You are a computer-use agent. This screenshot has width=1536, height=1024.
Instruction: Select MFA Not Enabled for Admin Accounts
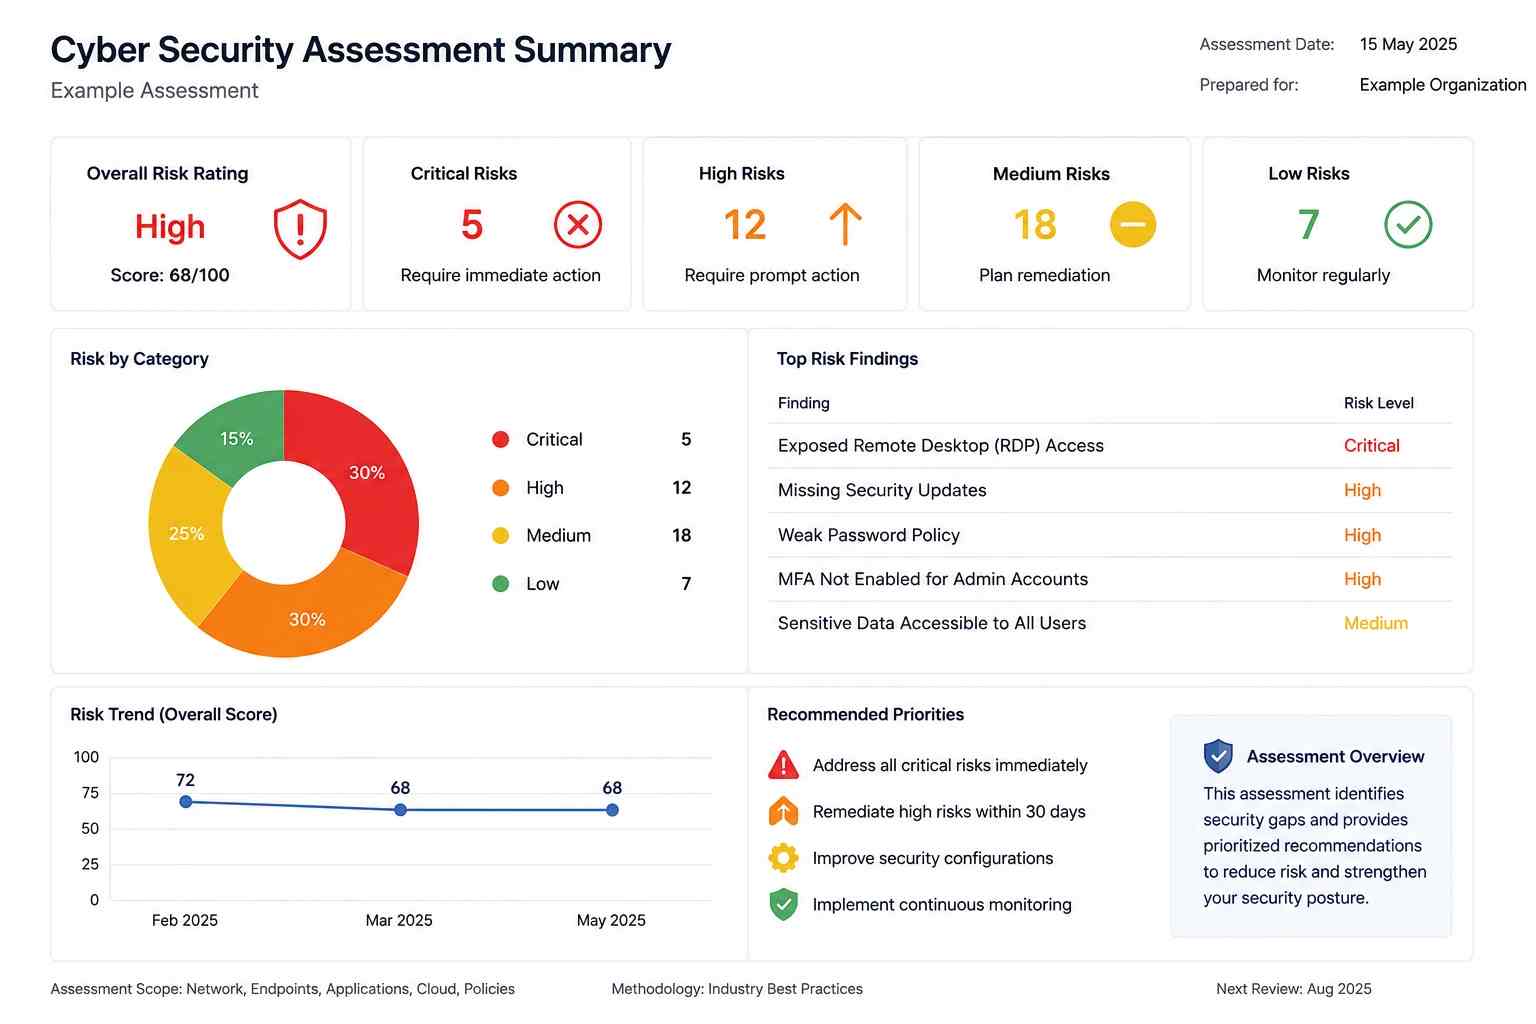click(933, 579)
